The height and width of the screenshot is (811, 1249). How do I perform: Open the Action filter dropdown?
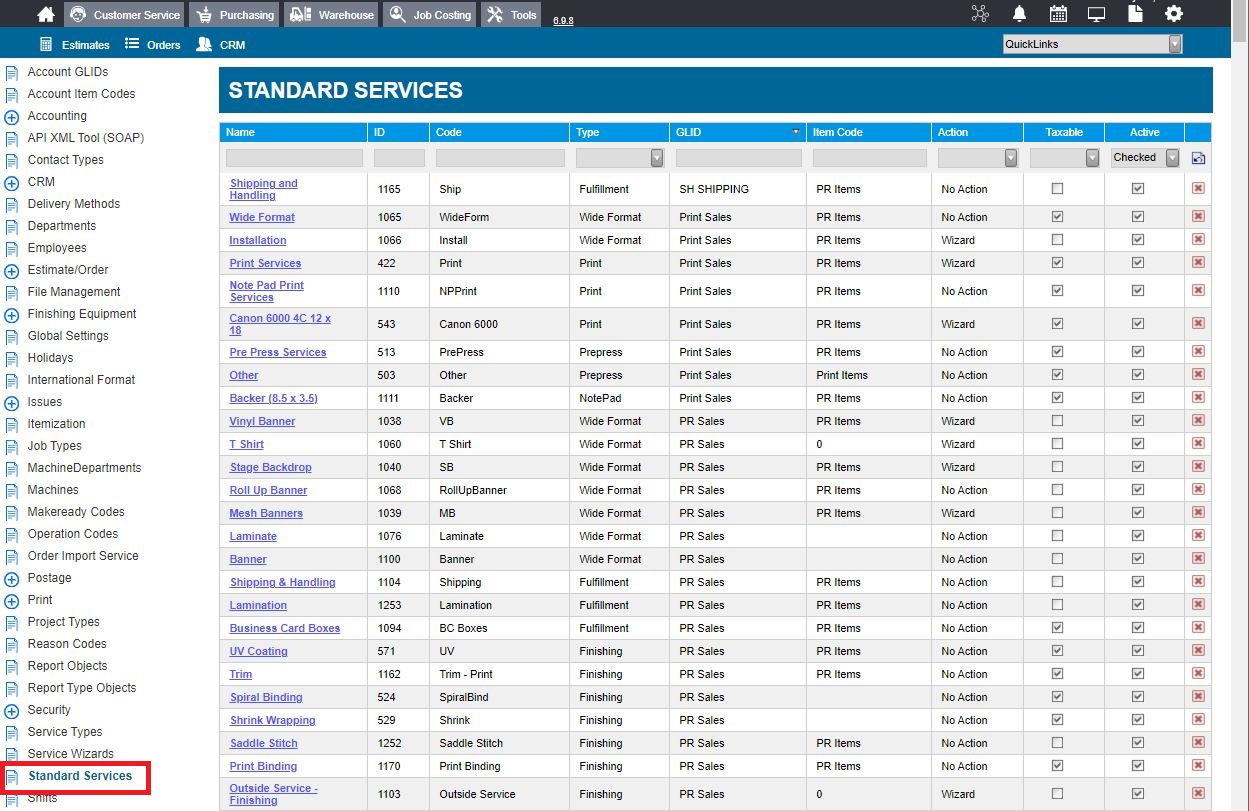(978, 157)
